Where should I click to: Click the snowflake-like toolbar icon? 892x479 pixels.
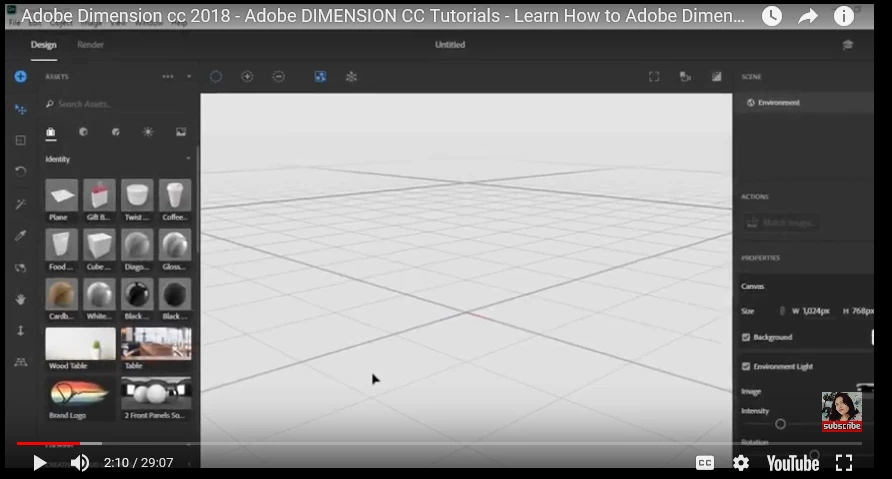point(352,76)
